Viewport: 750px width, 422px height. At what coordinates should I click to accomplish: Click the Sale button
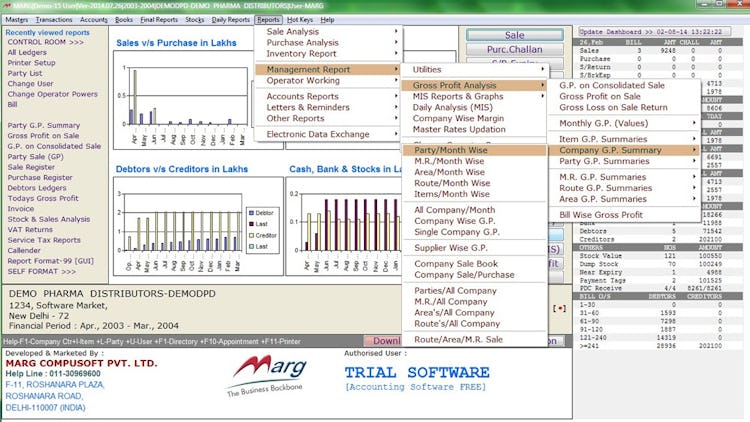click(x=515, y=35)
